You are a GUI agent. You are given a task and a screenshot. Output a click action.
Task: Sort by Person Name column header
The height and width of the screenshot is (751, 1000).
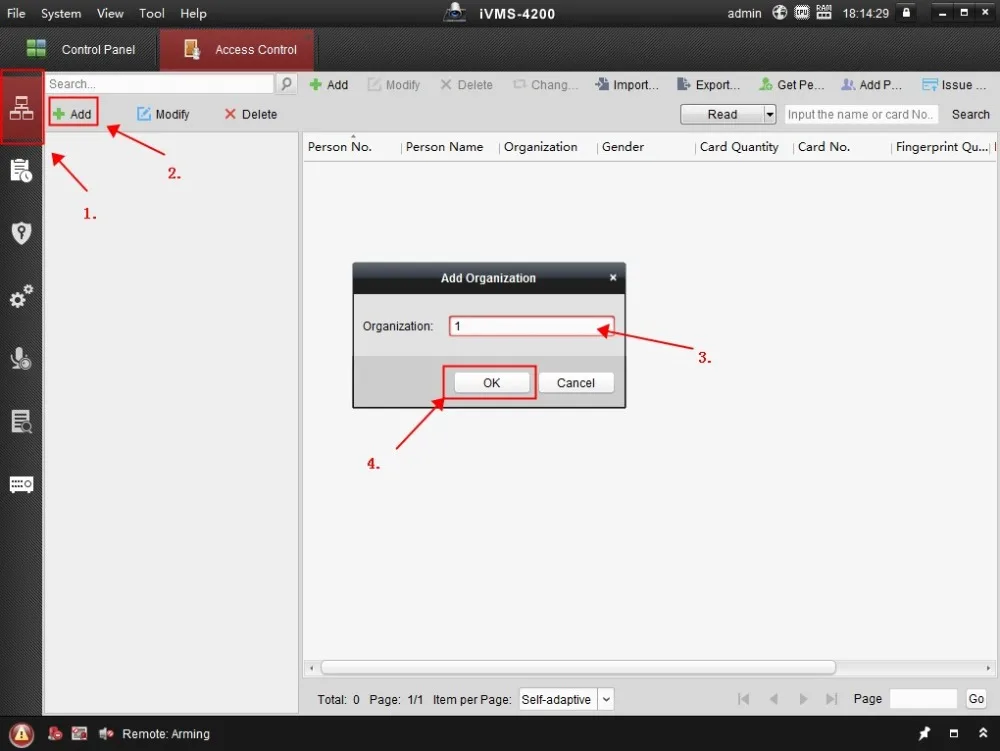[445, 147]
